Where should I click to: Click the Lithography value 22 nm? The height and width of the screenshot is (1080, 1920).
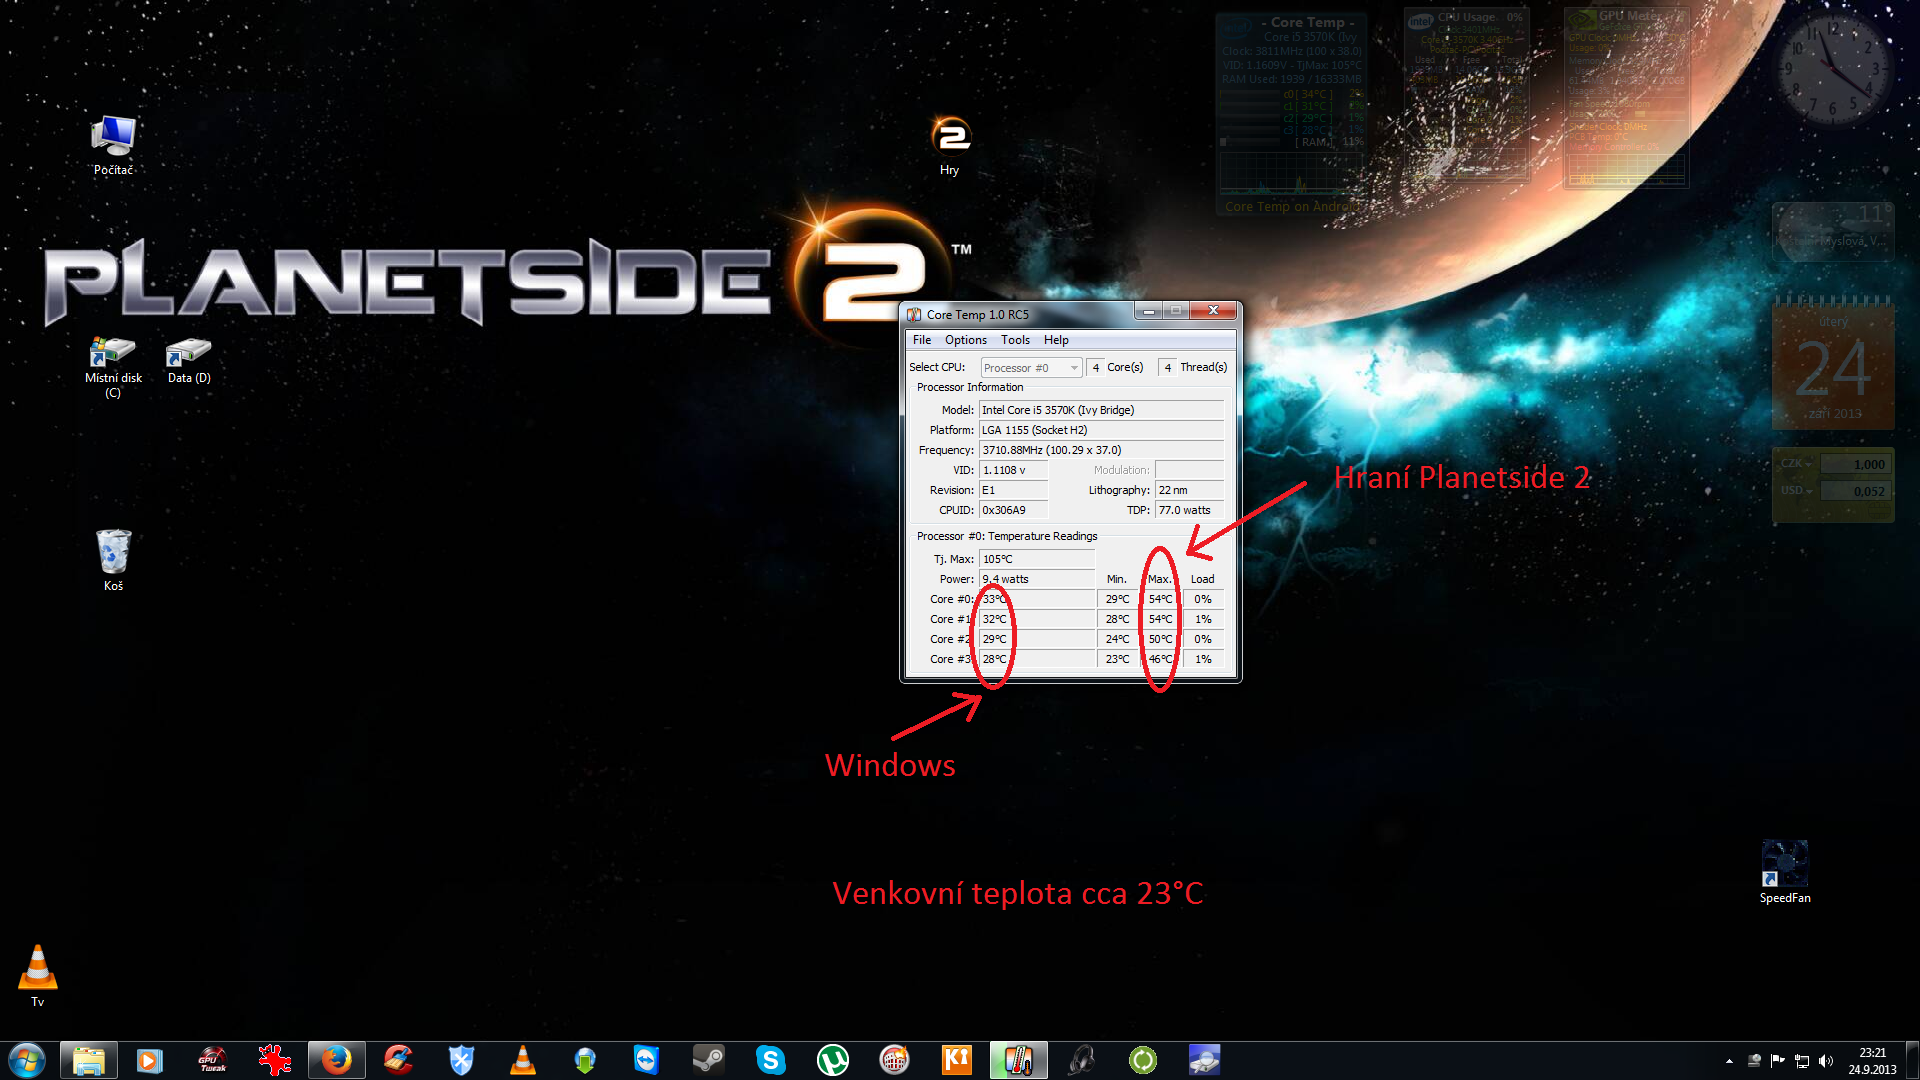click(x=1190, y=490)
